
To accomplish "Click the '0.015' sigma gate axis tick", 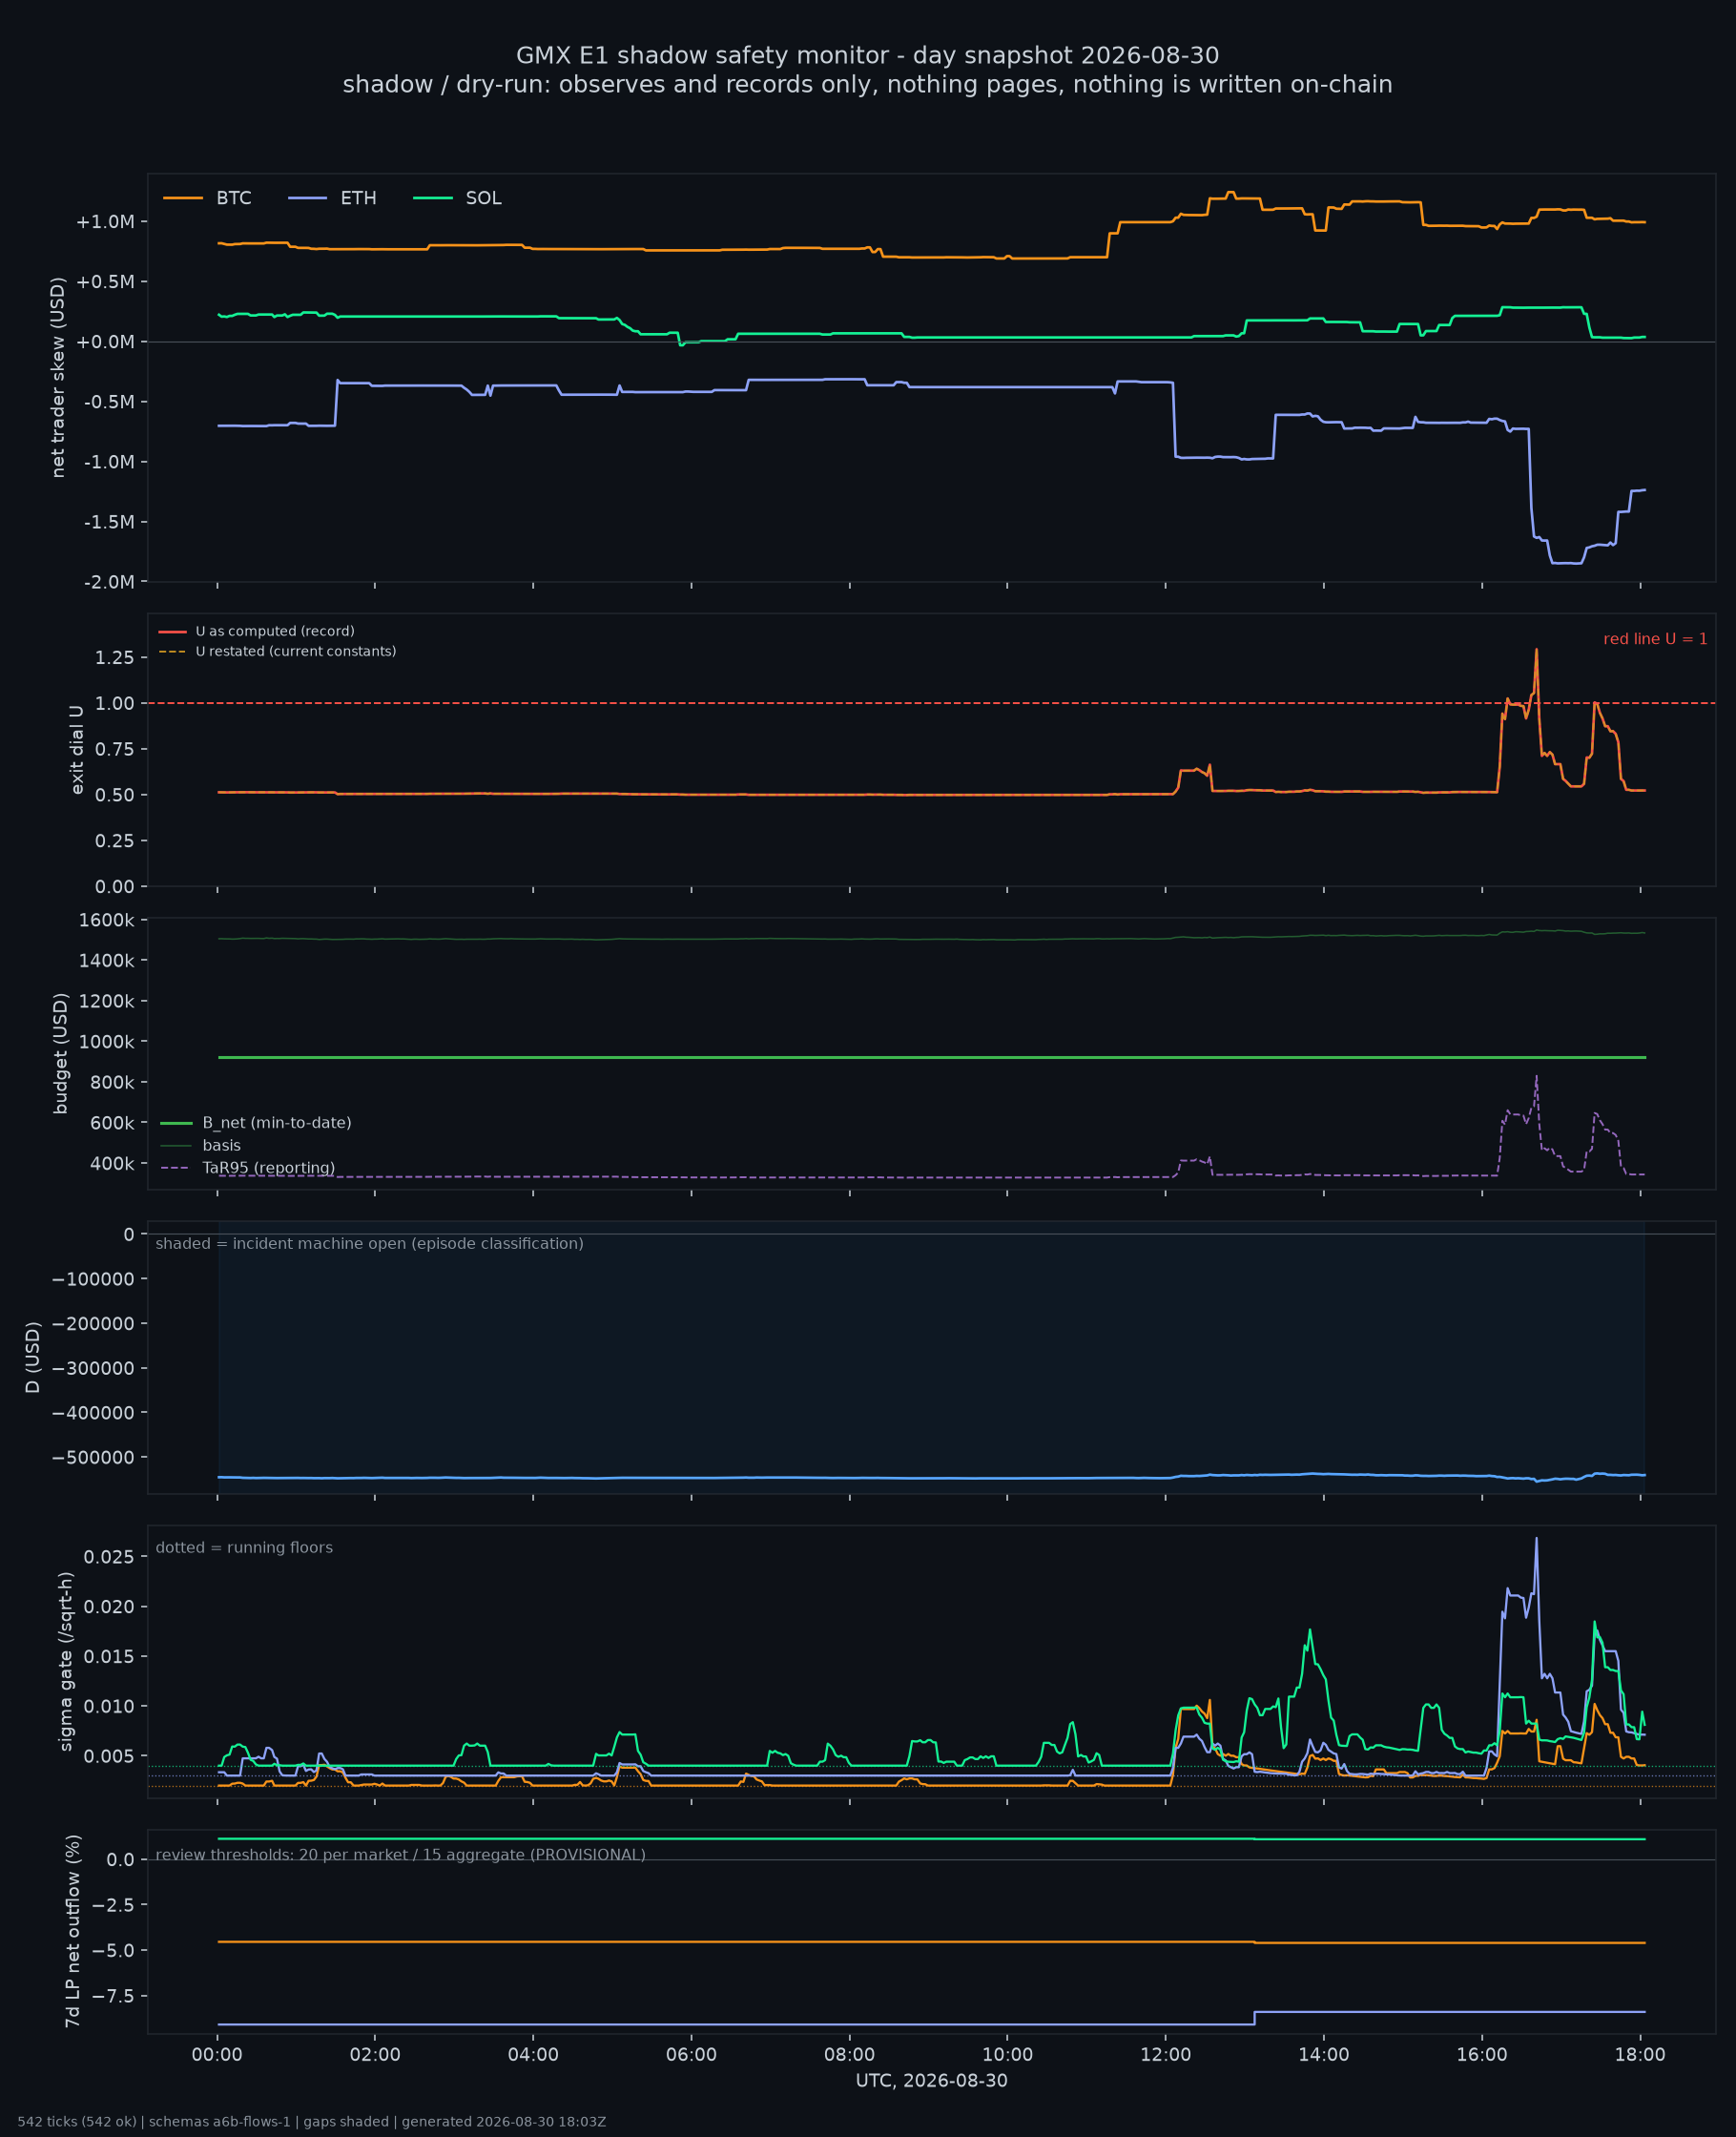I will (109, 1657).
